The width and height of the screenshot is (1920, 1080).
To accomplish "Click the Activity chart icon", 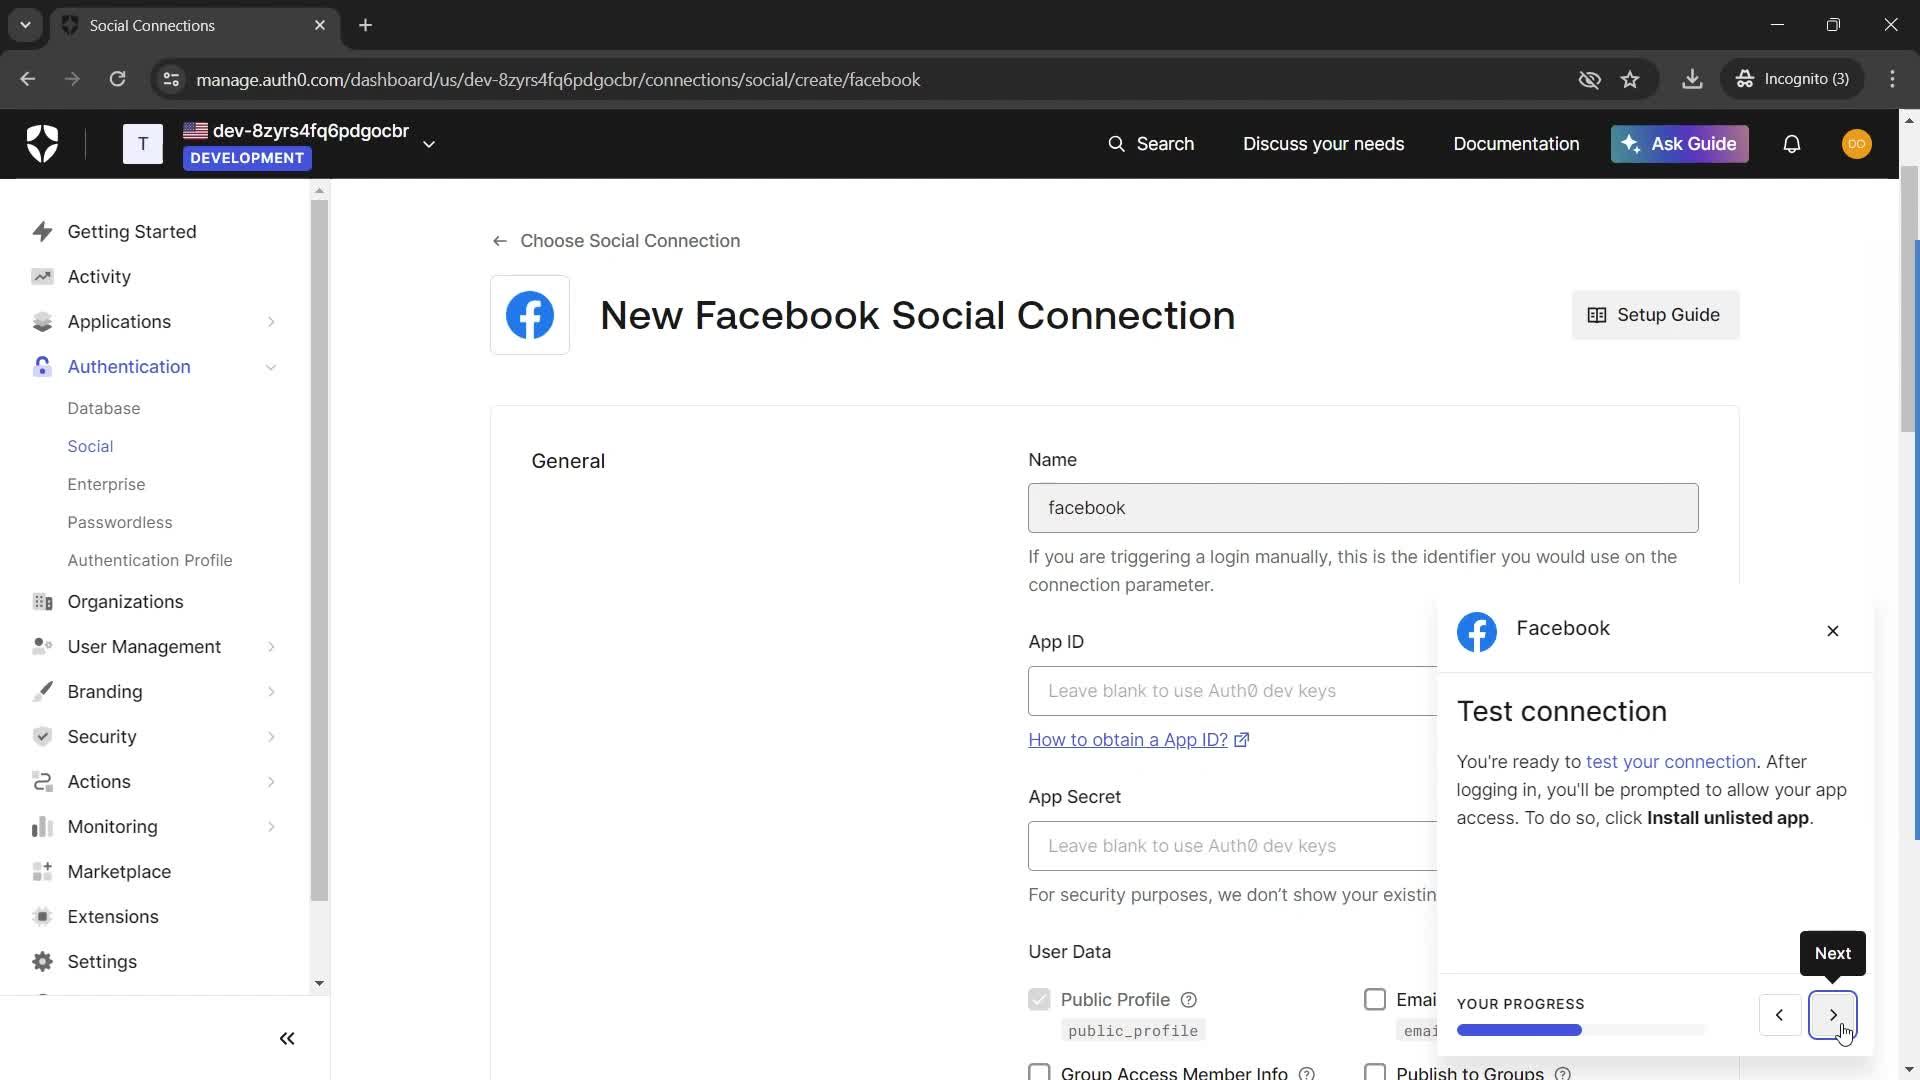I will [42, 277].
